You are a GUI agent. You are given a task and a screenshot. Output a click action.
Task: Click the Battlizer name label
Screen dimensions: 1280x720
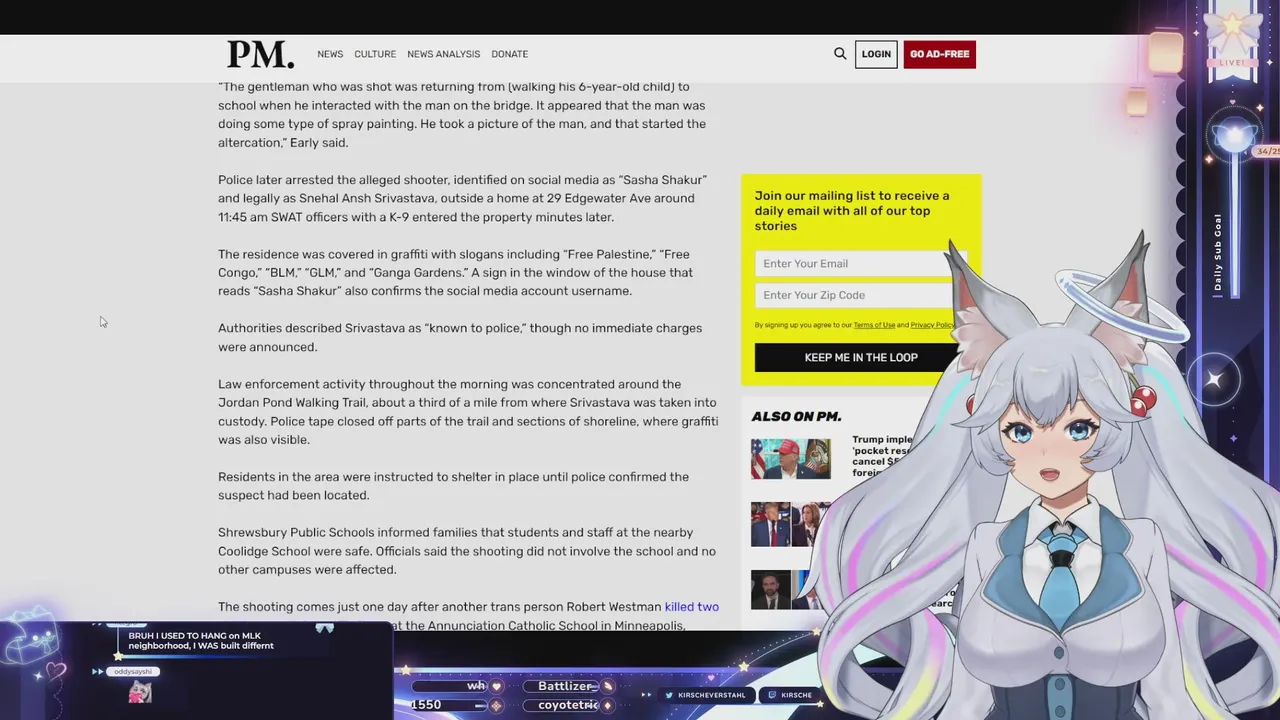tap(565, 686)
